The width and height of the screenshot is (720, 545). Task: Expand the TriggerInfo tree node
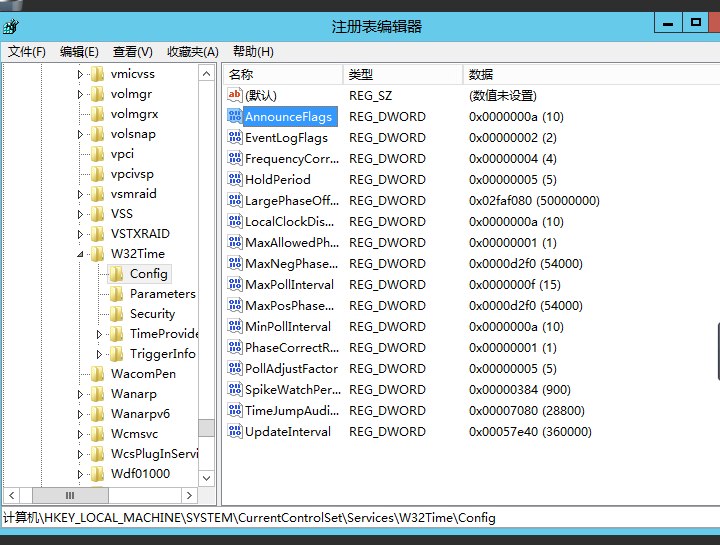pyautogui.click(x=99, y=354)
